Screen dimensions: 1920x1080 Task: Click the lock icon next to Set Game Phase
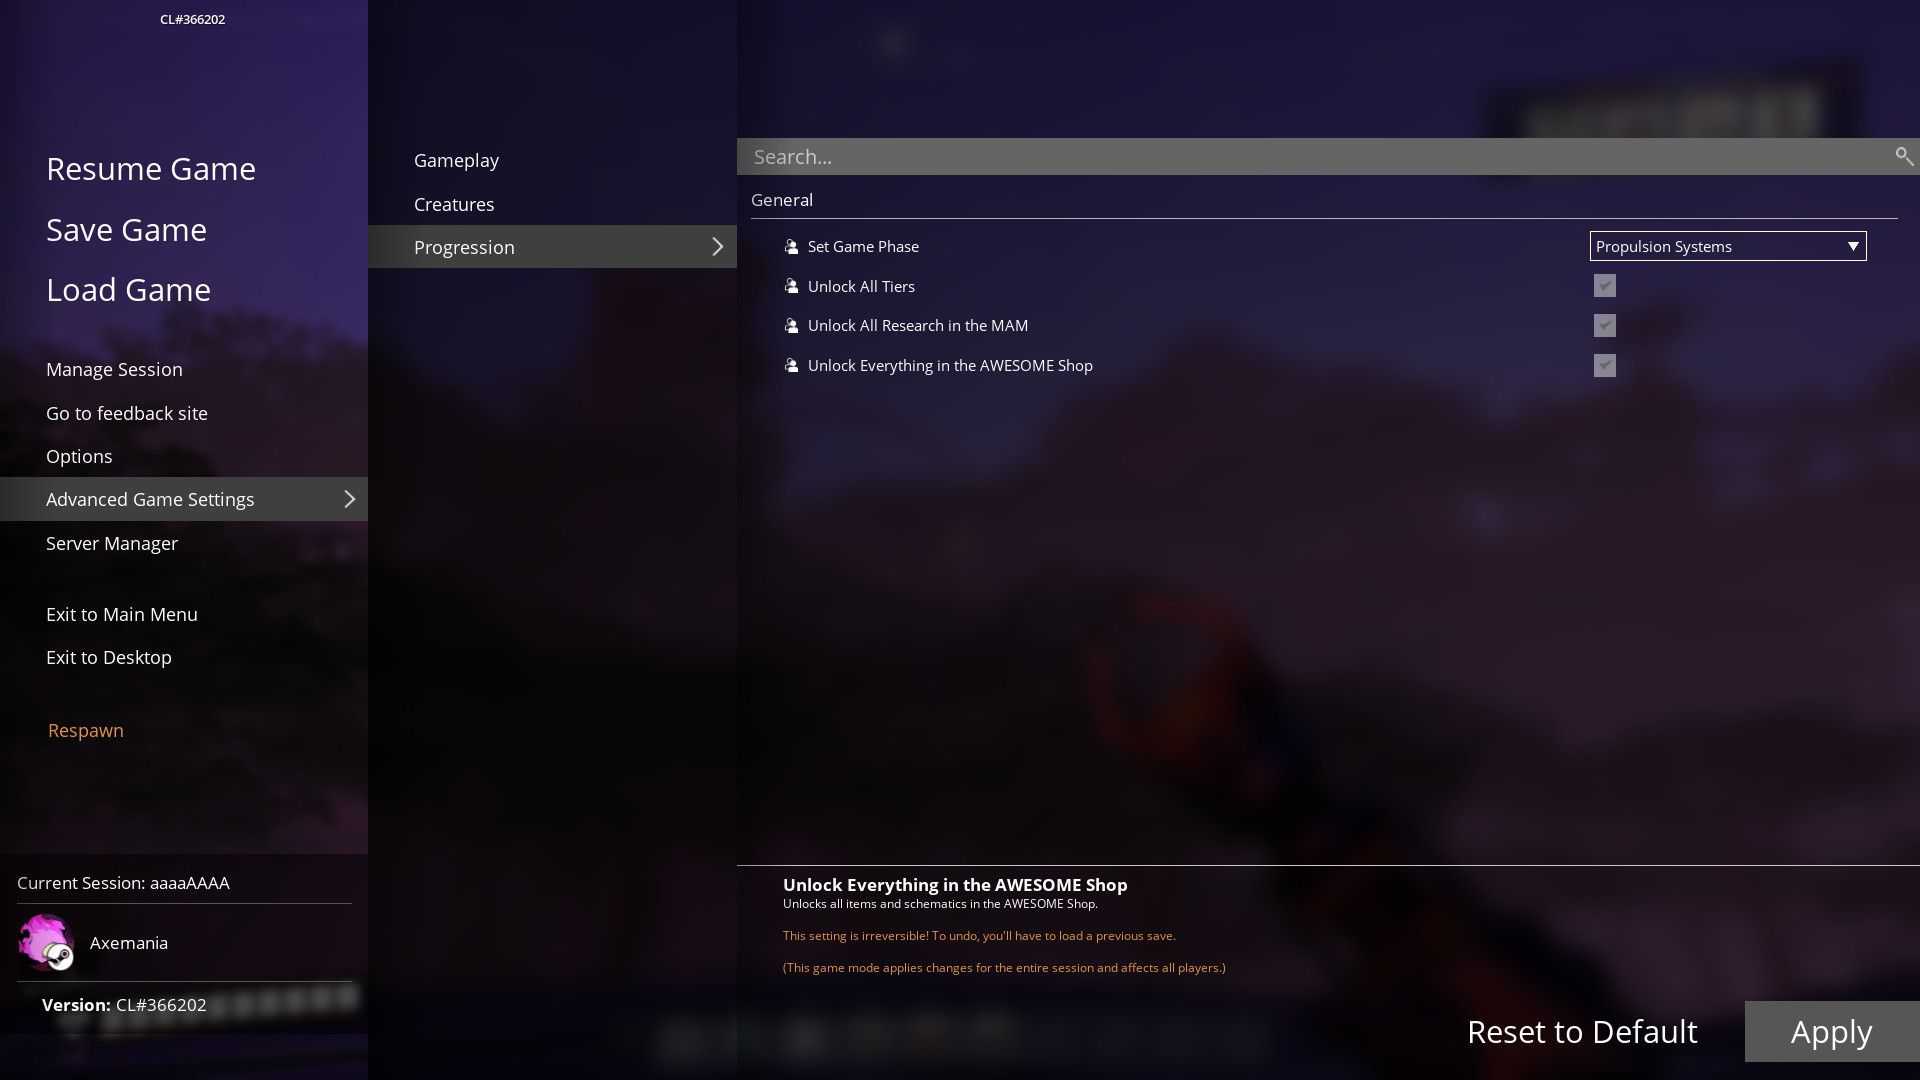791,247
